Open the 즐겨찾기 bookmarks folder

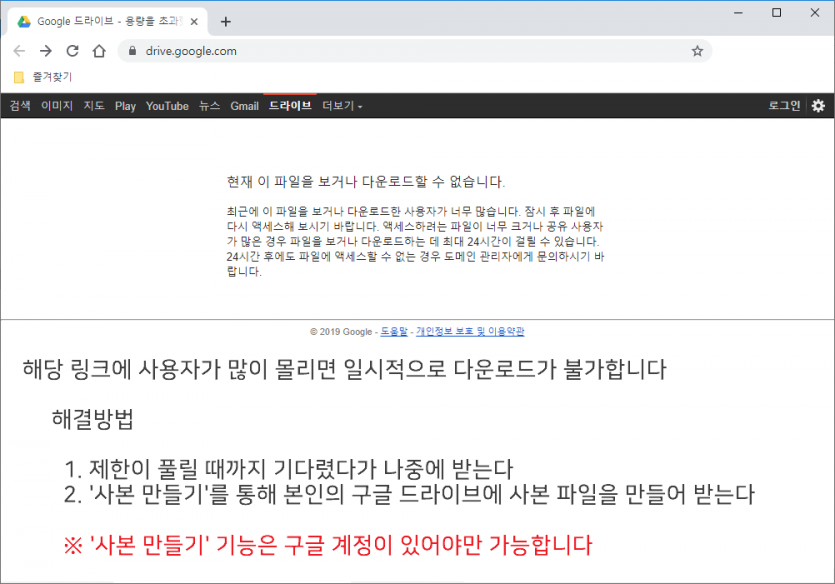pyautogui.click(x=43, y=77)
